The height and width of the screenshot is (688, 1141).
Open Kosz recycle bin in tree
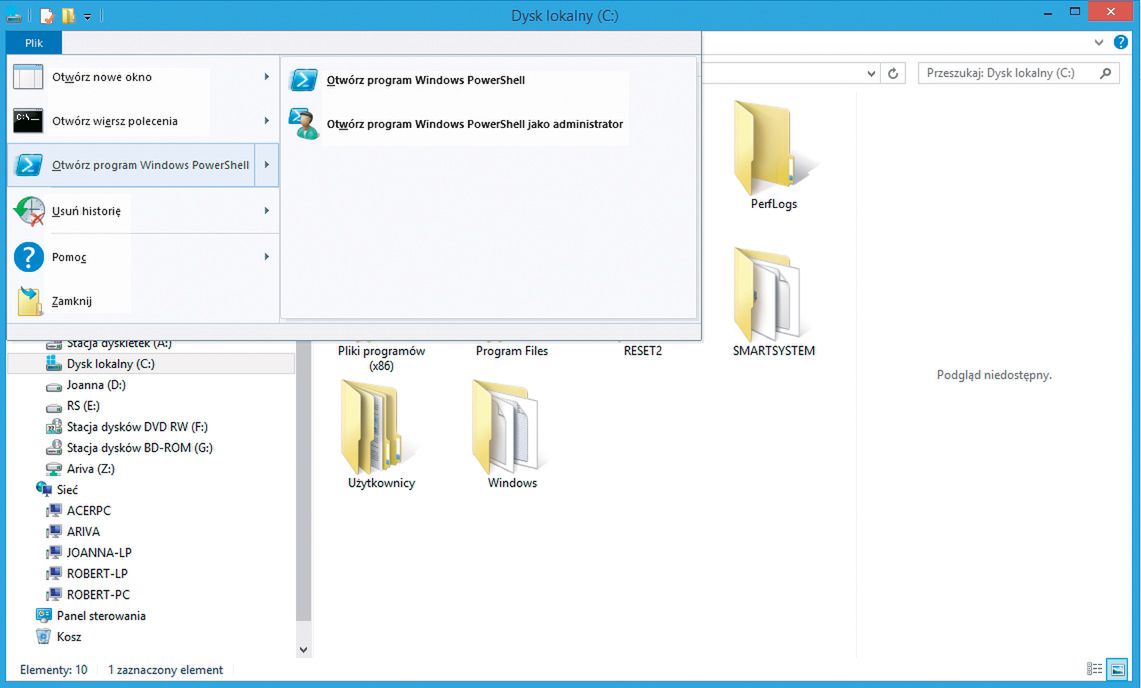click(68, 637)
